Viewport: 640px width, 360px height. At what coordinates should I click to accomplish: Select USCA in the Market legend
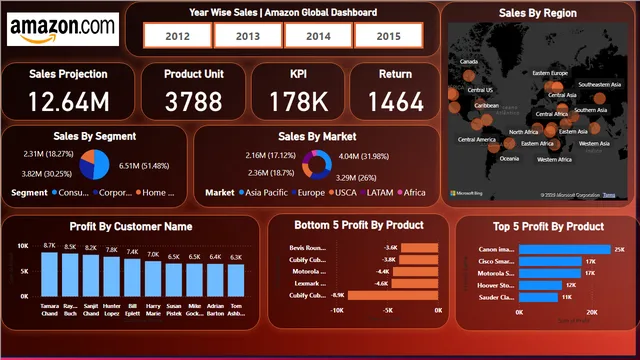pyautogui.click(x=343, y=193)
